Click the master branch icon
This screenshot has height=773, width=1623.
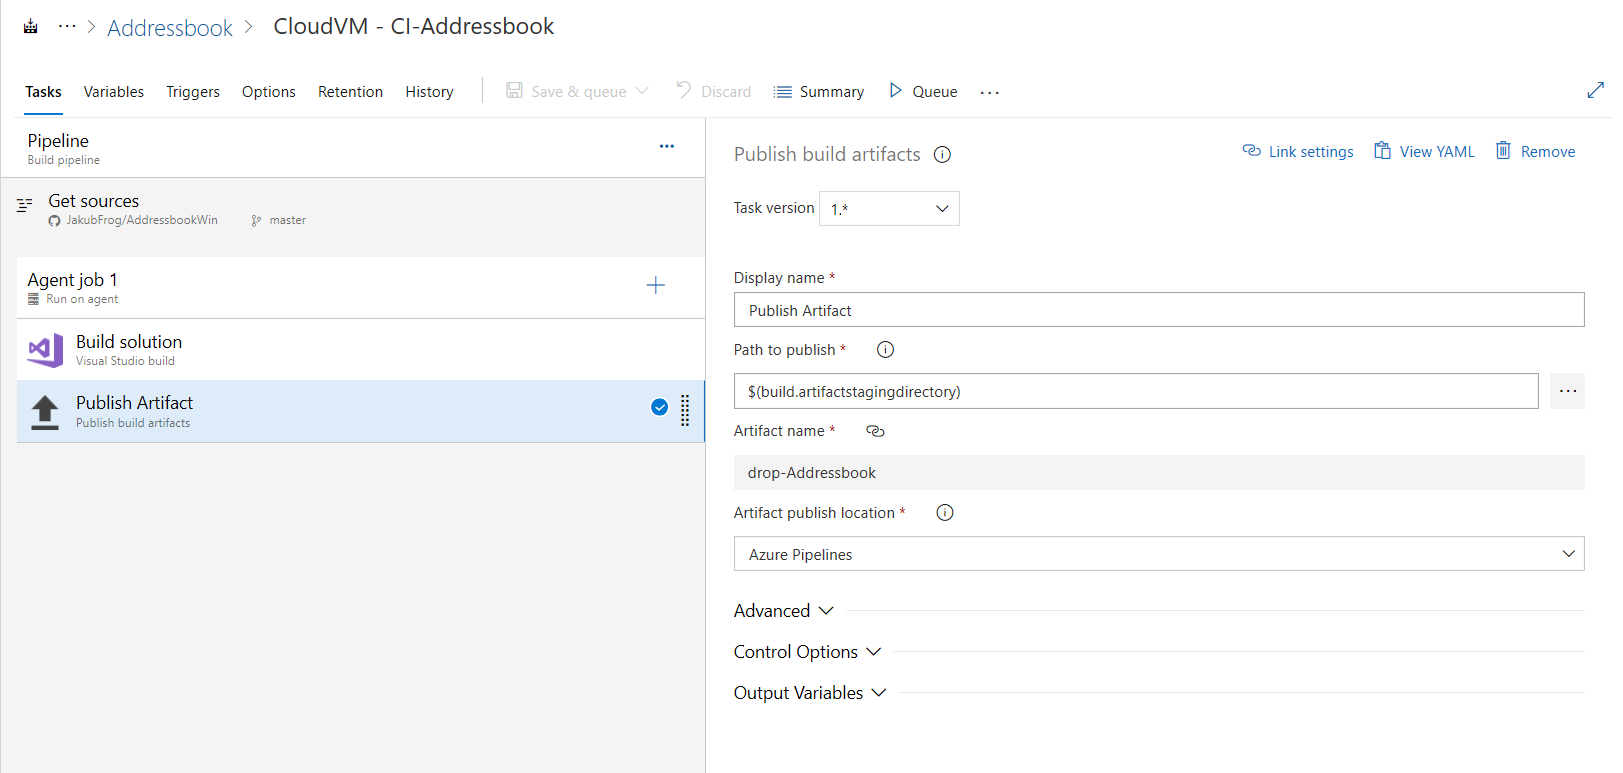(x=256, y=221)
